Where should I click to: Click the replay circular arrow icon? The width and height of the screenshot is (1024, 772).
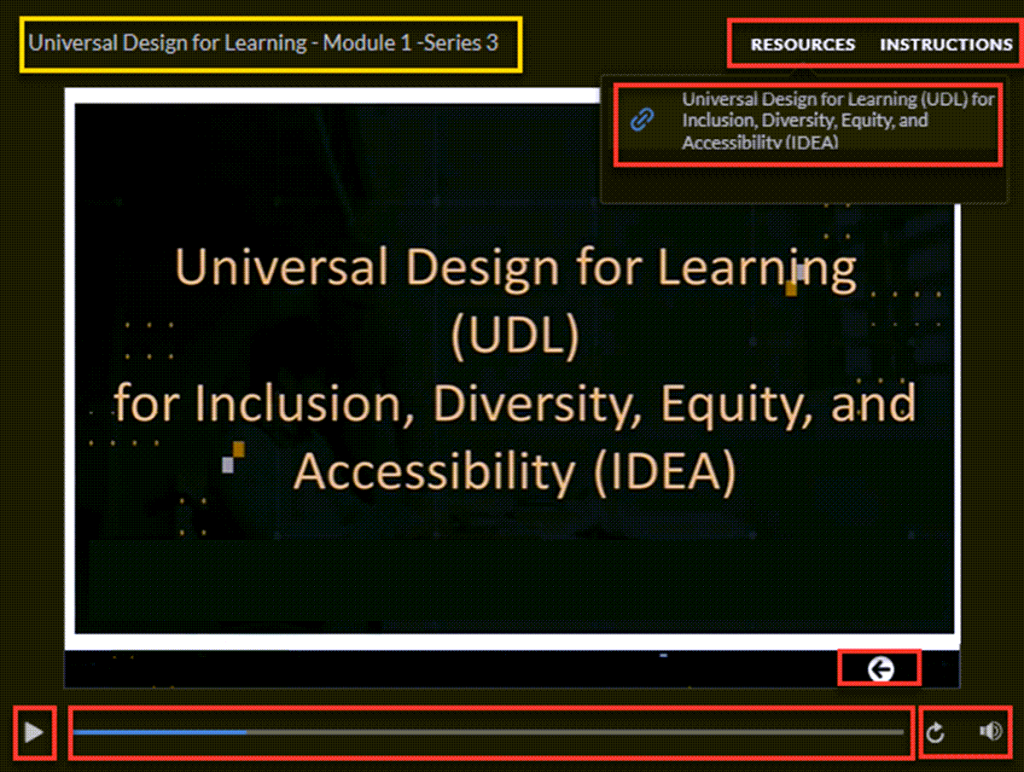pos(935,733)
